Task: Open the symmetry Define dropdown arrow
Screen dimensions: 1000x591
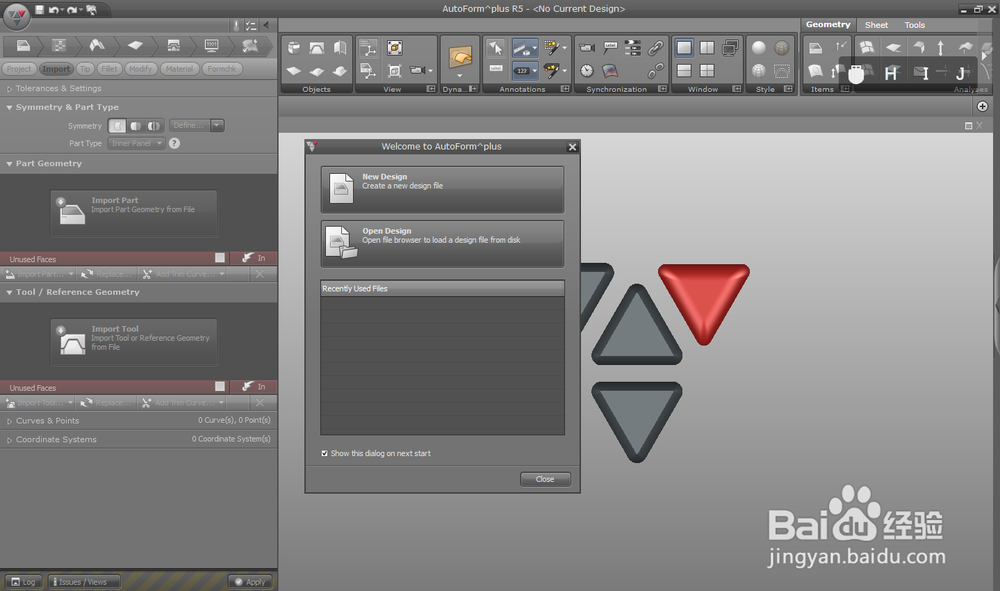Action: 217,126
